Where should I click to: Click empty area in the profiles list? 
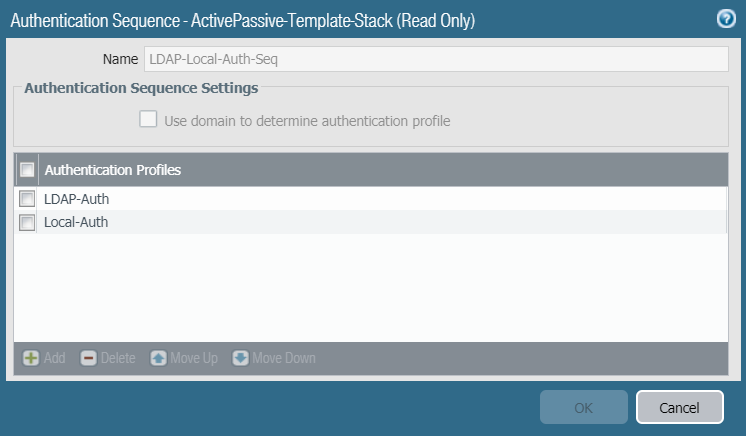pyautogui.click(x=370, y=288)
